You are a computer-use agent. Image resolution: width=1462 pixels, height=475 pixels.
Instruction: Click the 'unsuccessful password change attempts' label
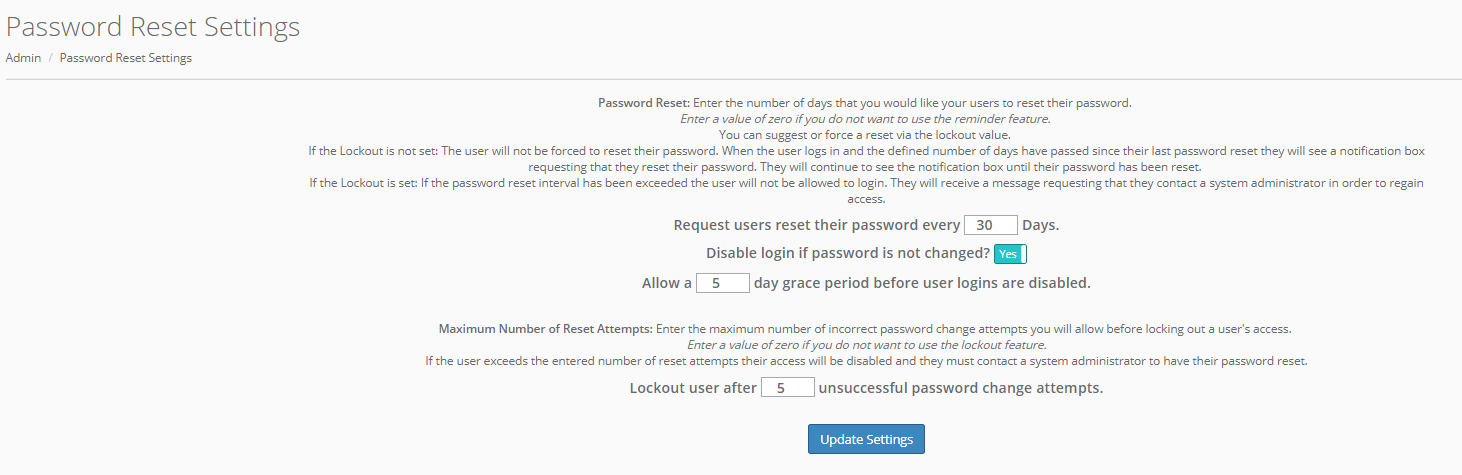(960, 388)
